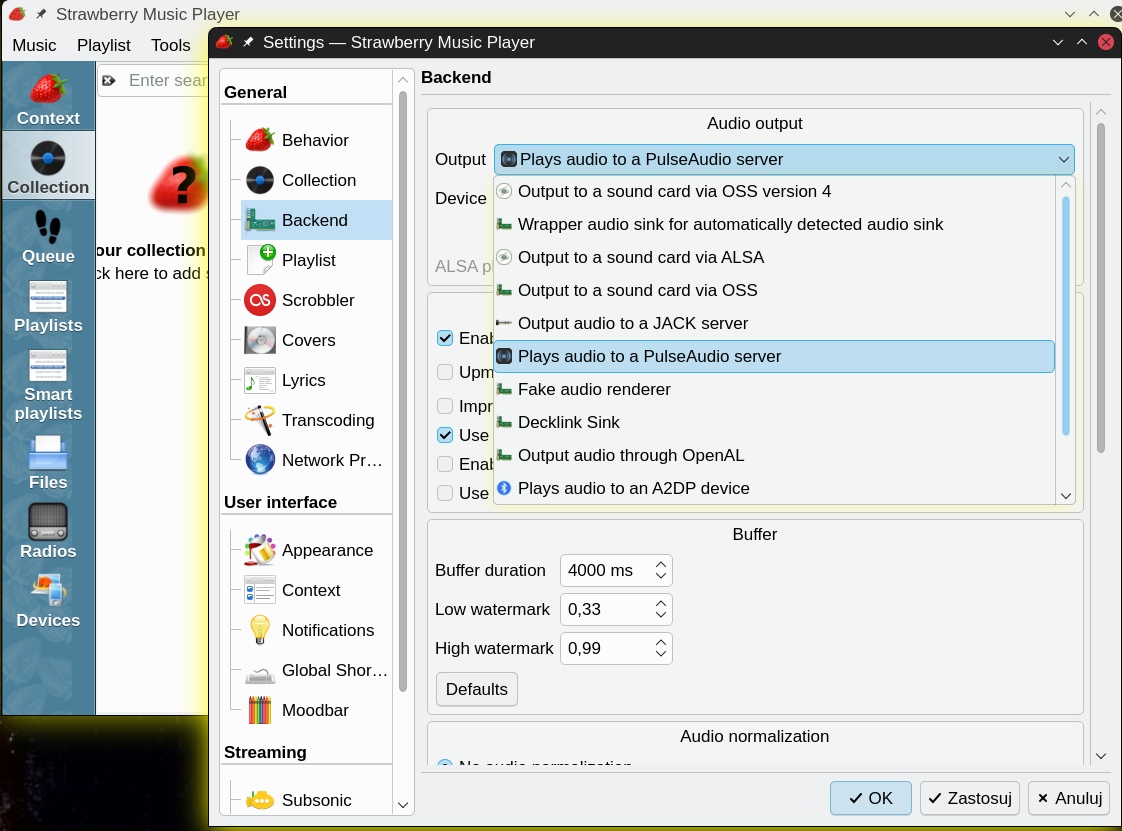Enable the 'Upm' checkbox

(x=445, y=372)
